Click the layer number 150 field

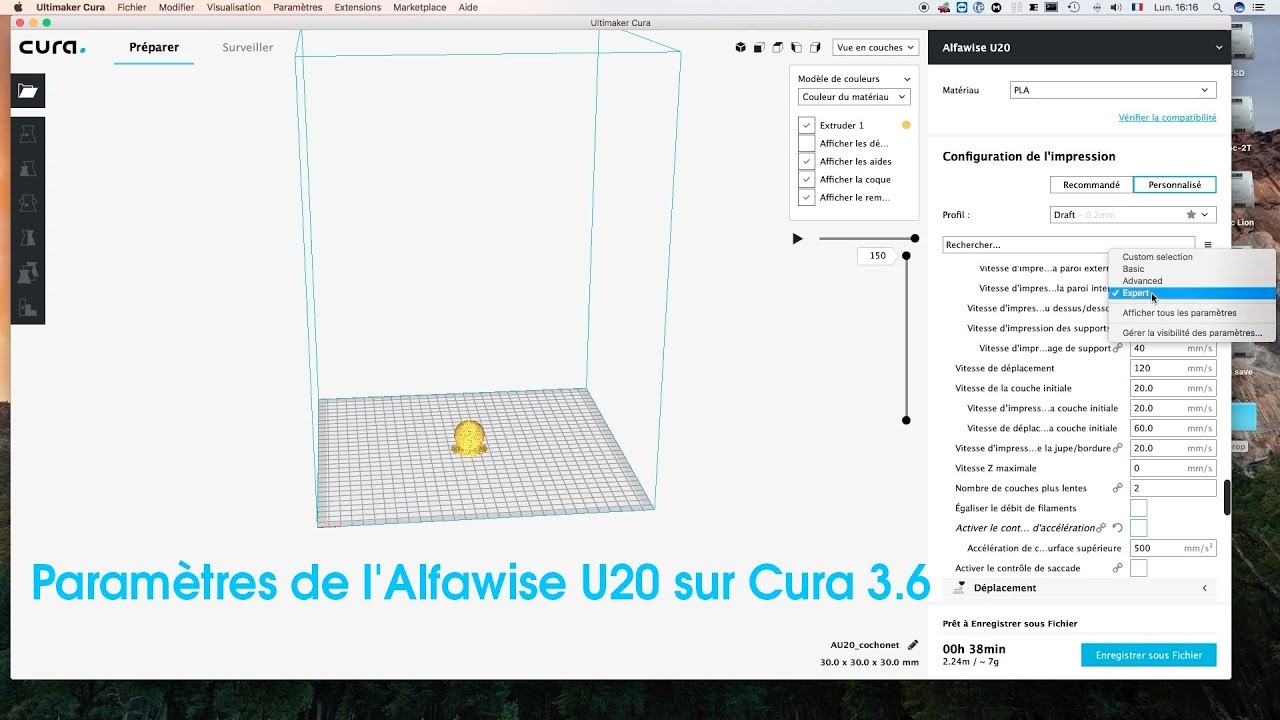877,255
